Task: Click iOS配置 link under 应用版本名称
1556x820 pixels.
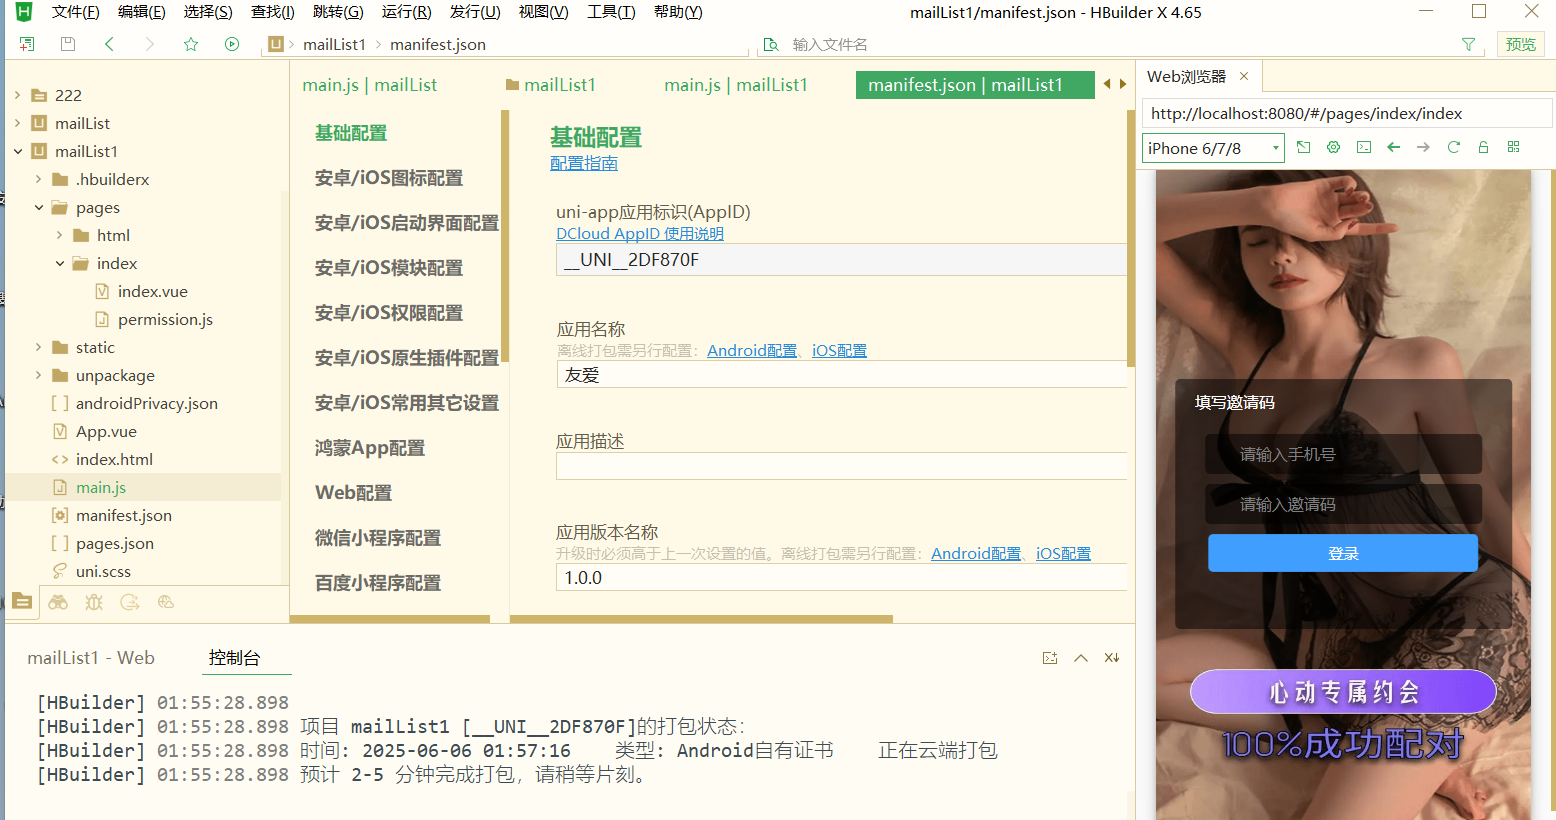Action: (x=1063, y=553)
